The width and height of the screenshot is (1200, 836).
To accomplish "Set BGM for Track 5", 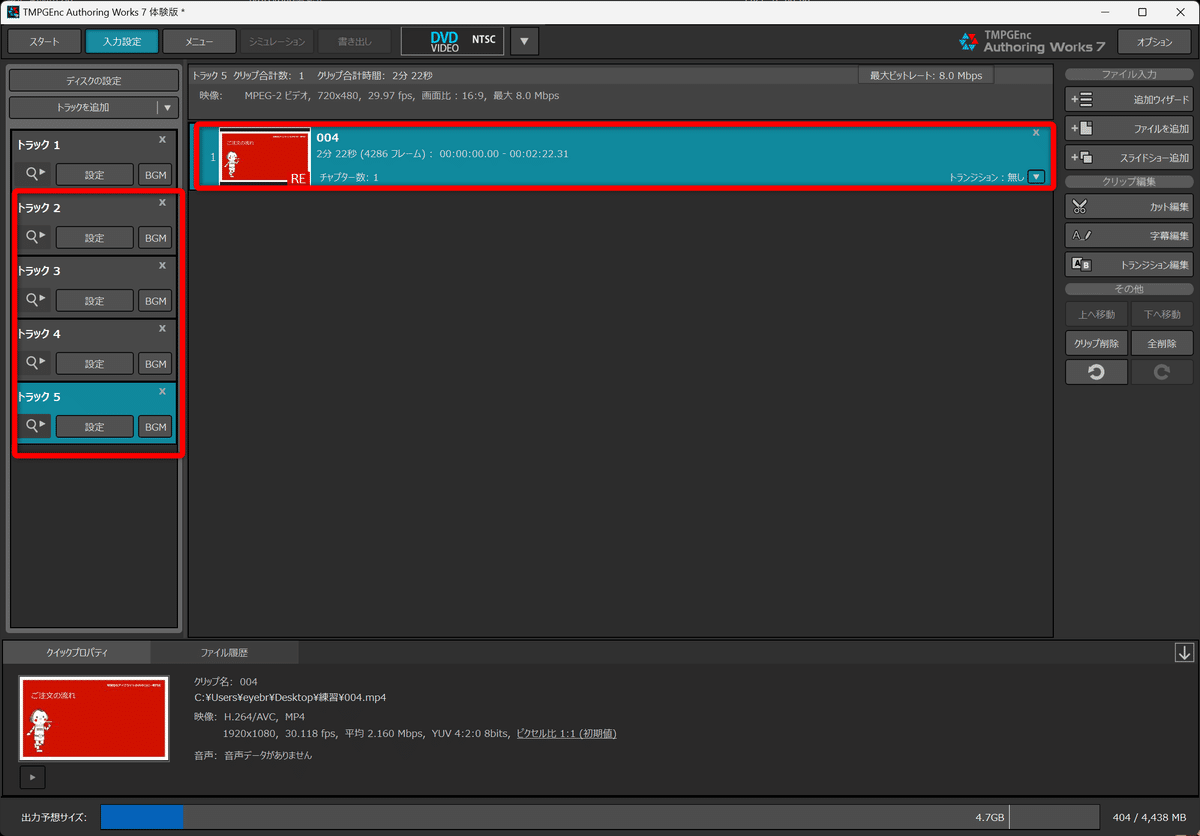I will (x=155, y=427).
